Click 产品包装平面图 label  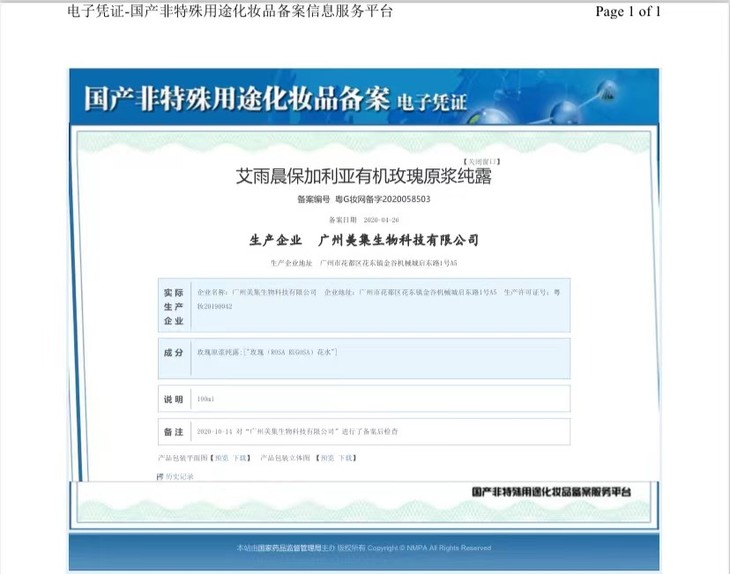[x=182, y=458]
